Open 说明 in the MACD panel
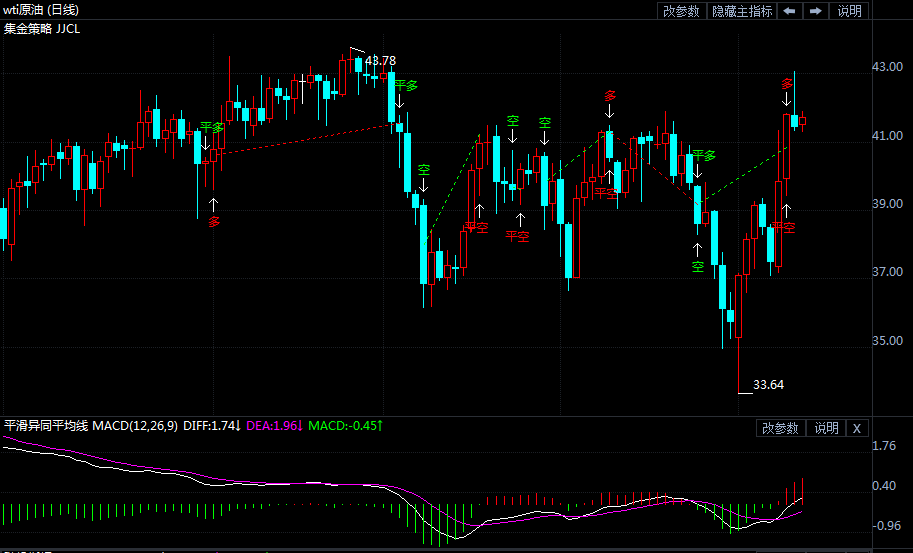Viewport: 913px width, 553px height. [826, 428]
